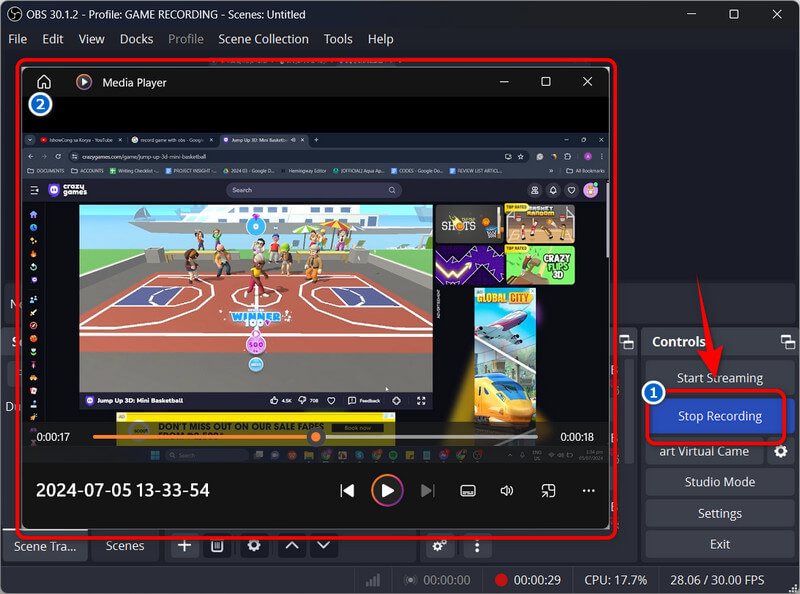800x594 pixels.
Task: Open the File menu in OBS
Action: (x=17, y=39)
